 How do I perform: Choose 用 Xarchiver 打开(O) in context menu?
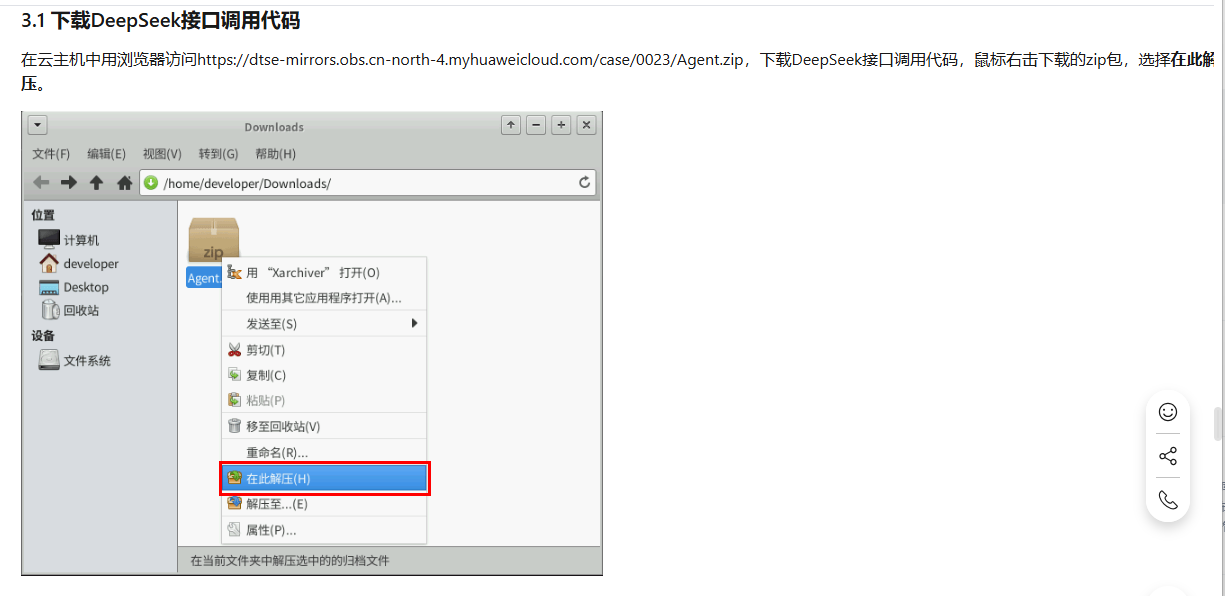point(324,273)
